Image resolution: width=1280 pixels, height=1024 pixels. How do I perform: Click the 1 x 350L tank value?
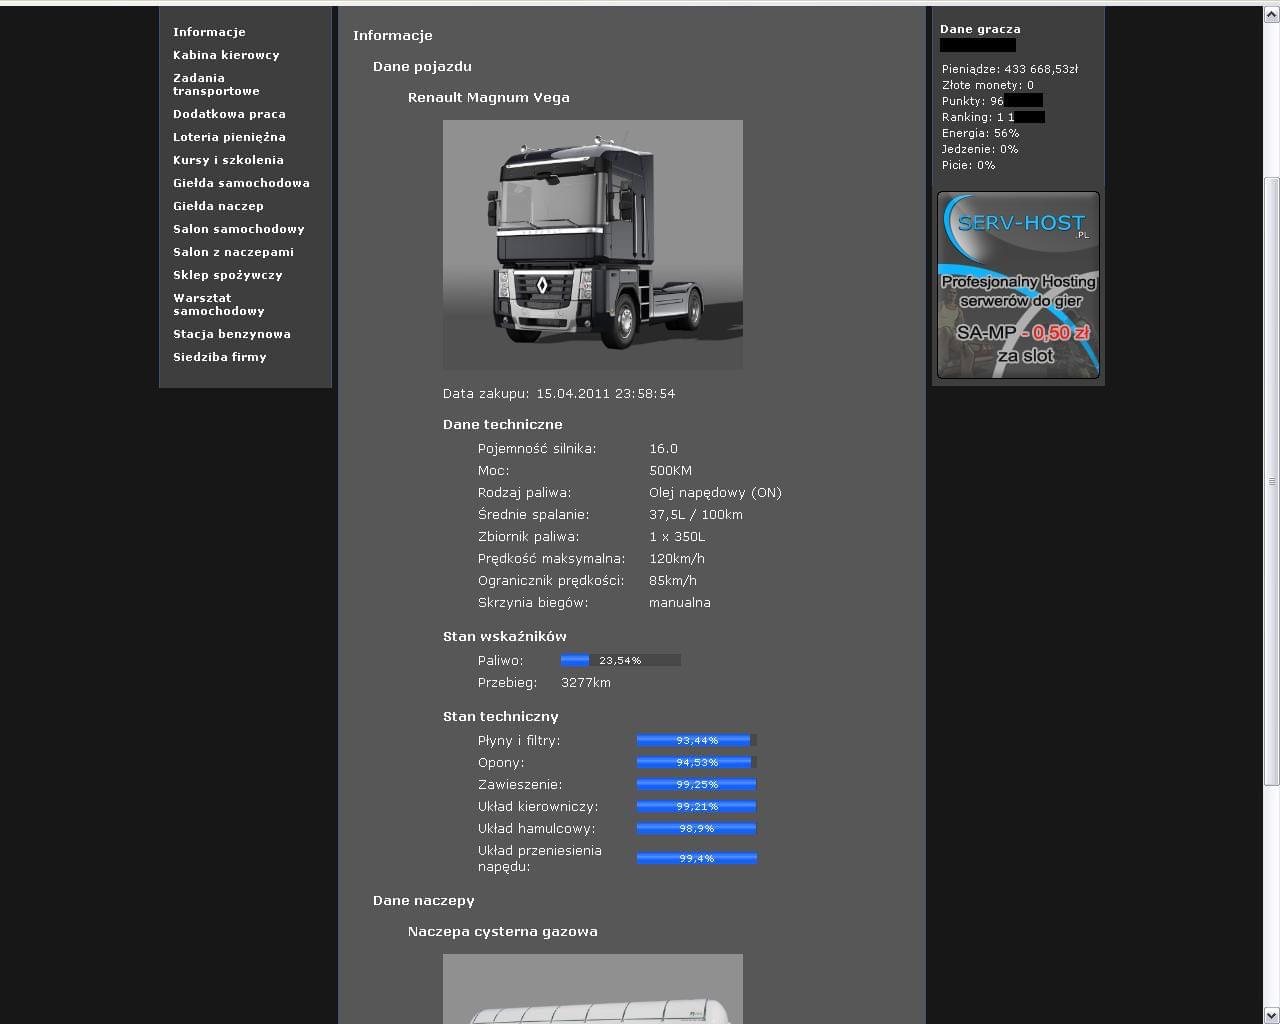click(677, 536)
